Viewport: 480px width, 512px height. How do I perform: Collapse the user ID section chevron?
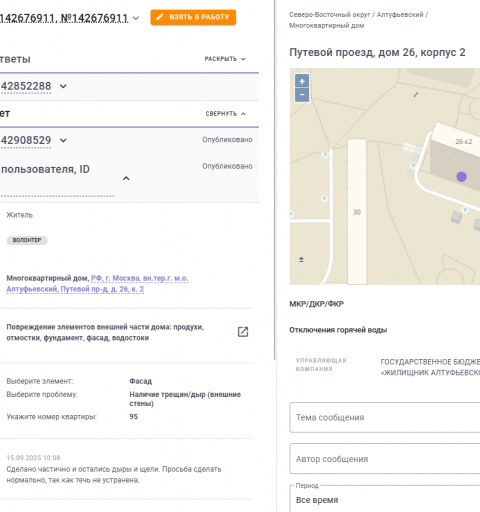click(x=126, y=178)
